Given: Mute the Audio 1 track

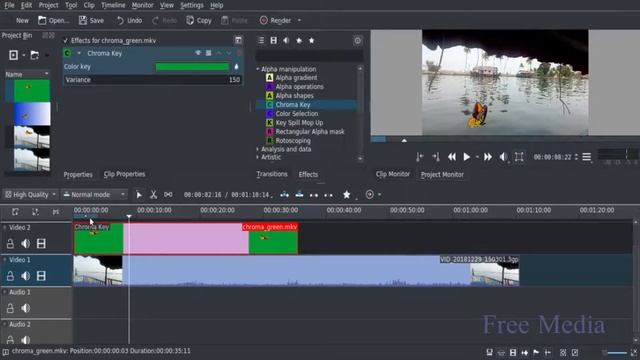Looking at the screenshot, I should click(25, 308).
